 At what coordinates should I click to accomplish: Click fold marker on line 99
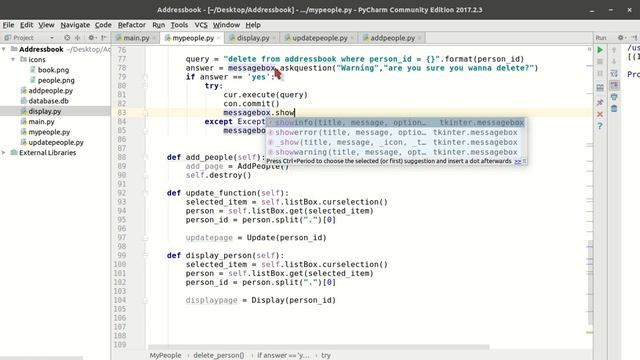pos(145,256)
